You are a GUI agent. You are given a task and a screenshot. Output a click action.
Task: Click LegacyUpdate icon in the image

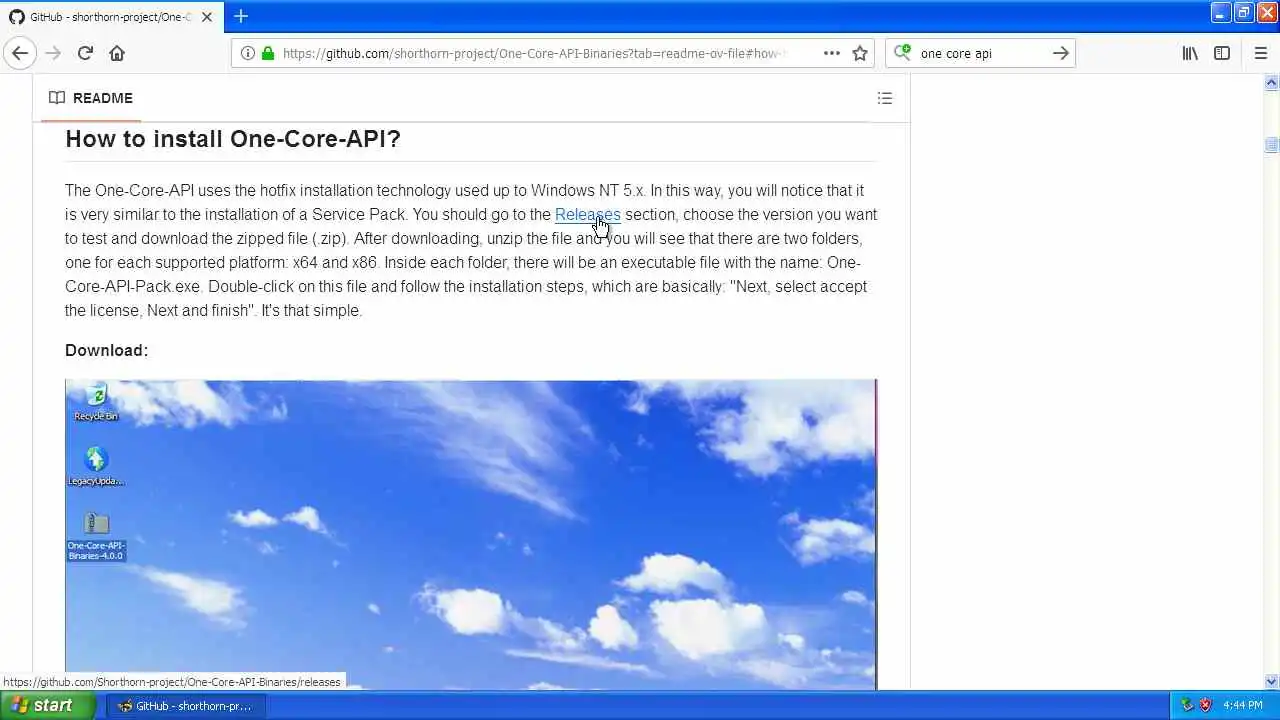[96, 466]
